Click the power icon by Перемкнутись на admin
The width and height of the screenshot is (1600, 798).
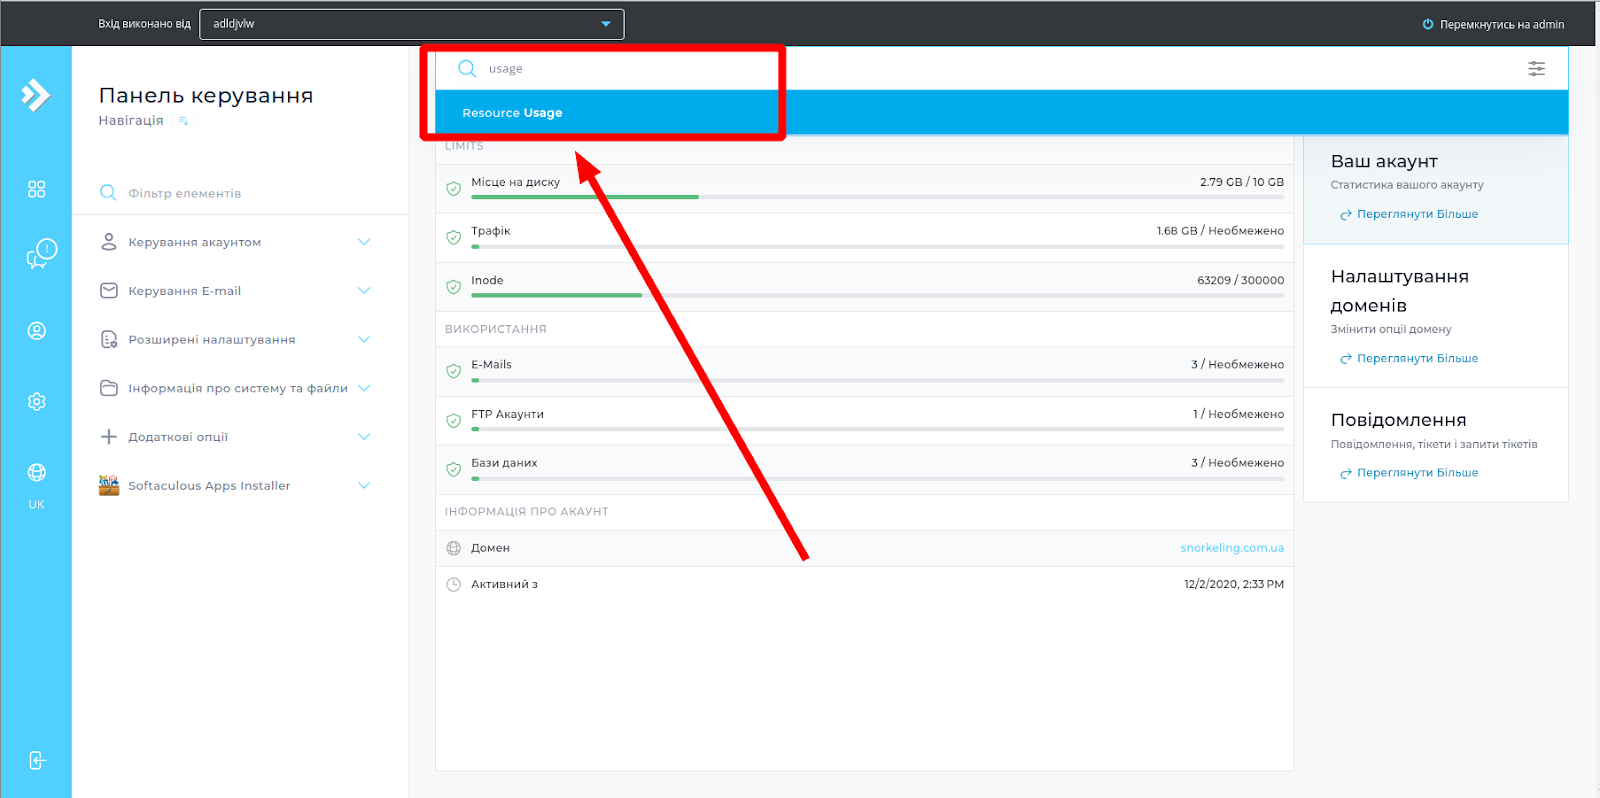(1428, 24)
